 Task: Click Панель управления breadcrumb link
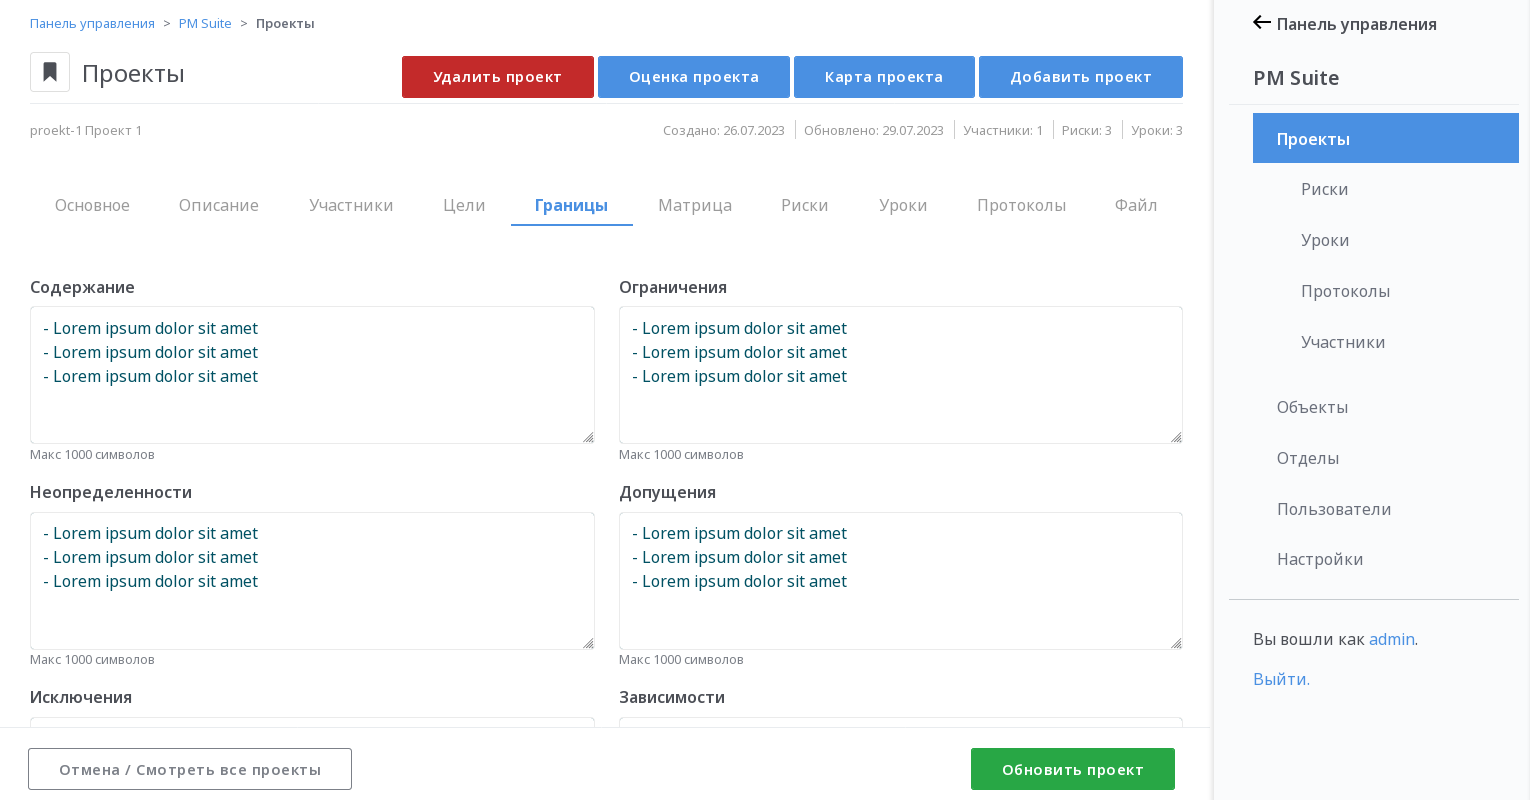[x=92, y=23]
